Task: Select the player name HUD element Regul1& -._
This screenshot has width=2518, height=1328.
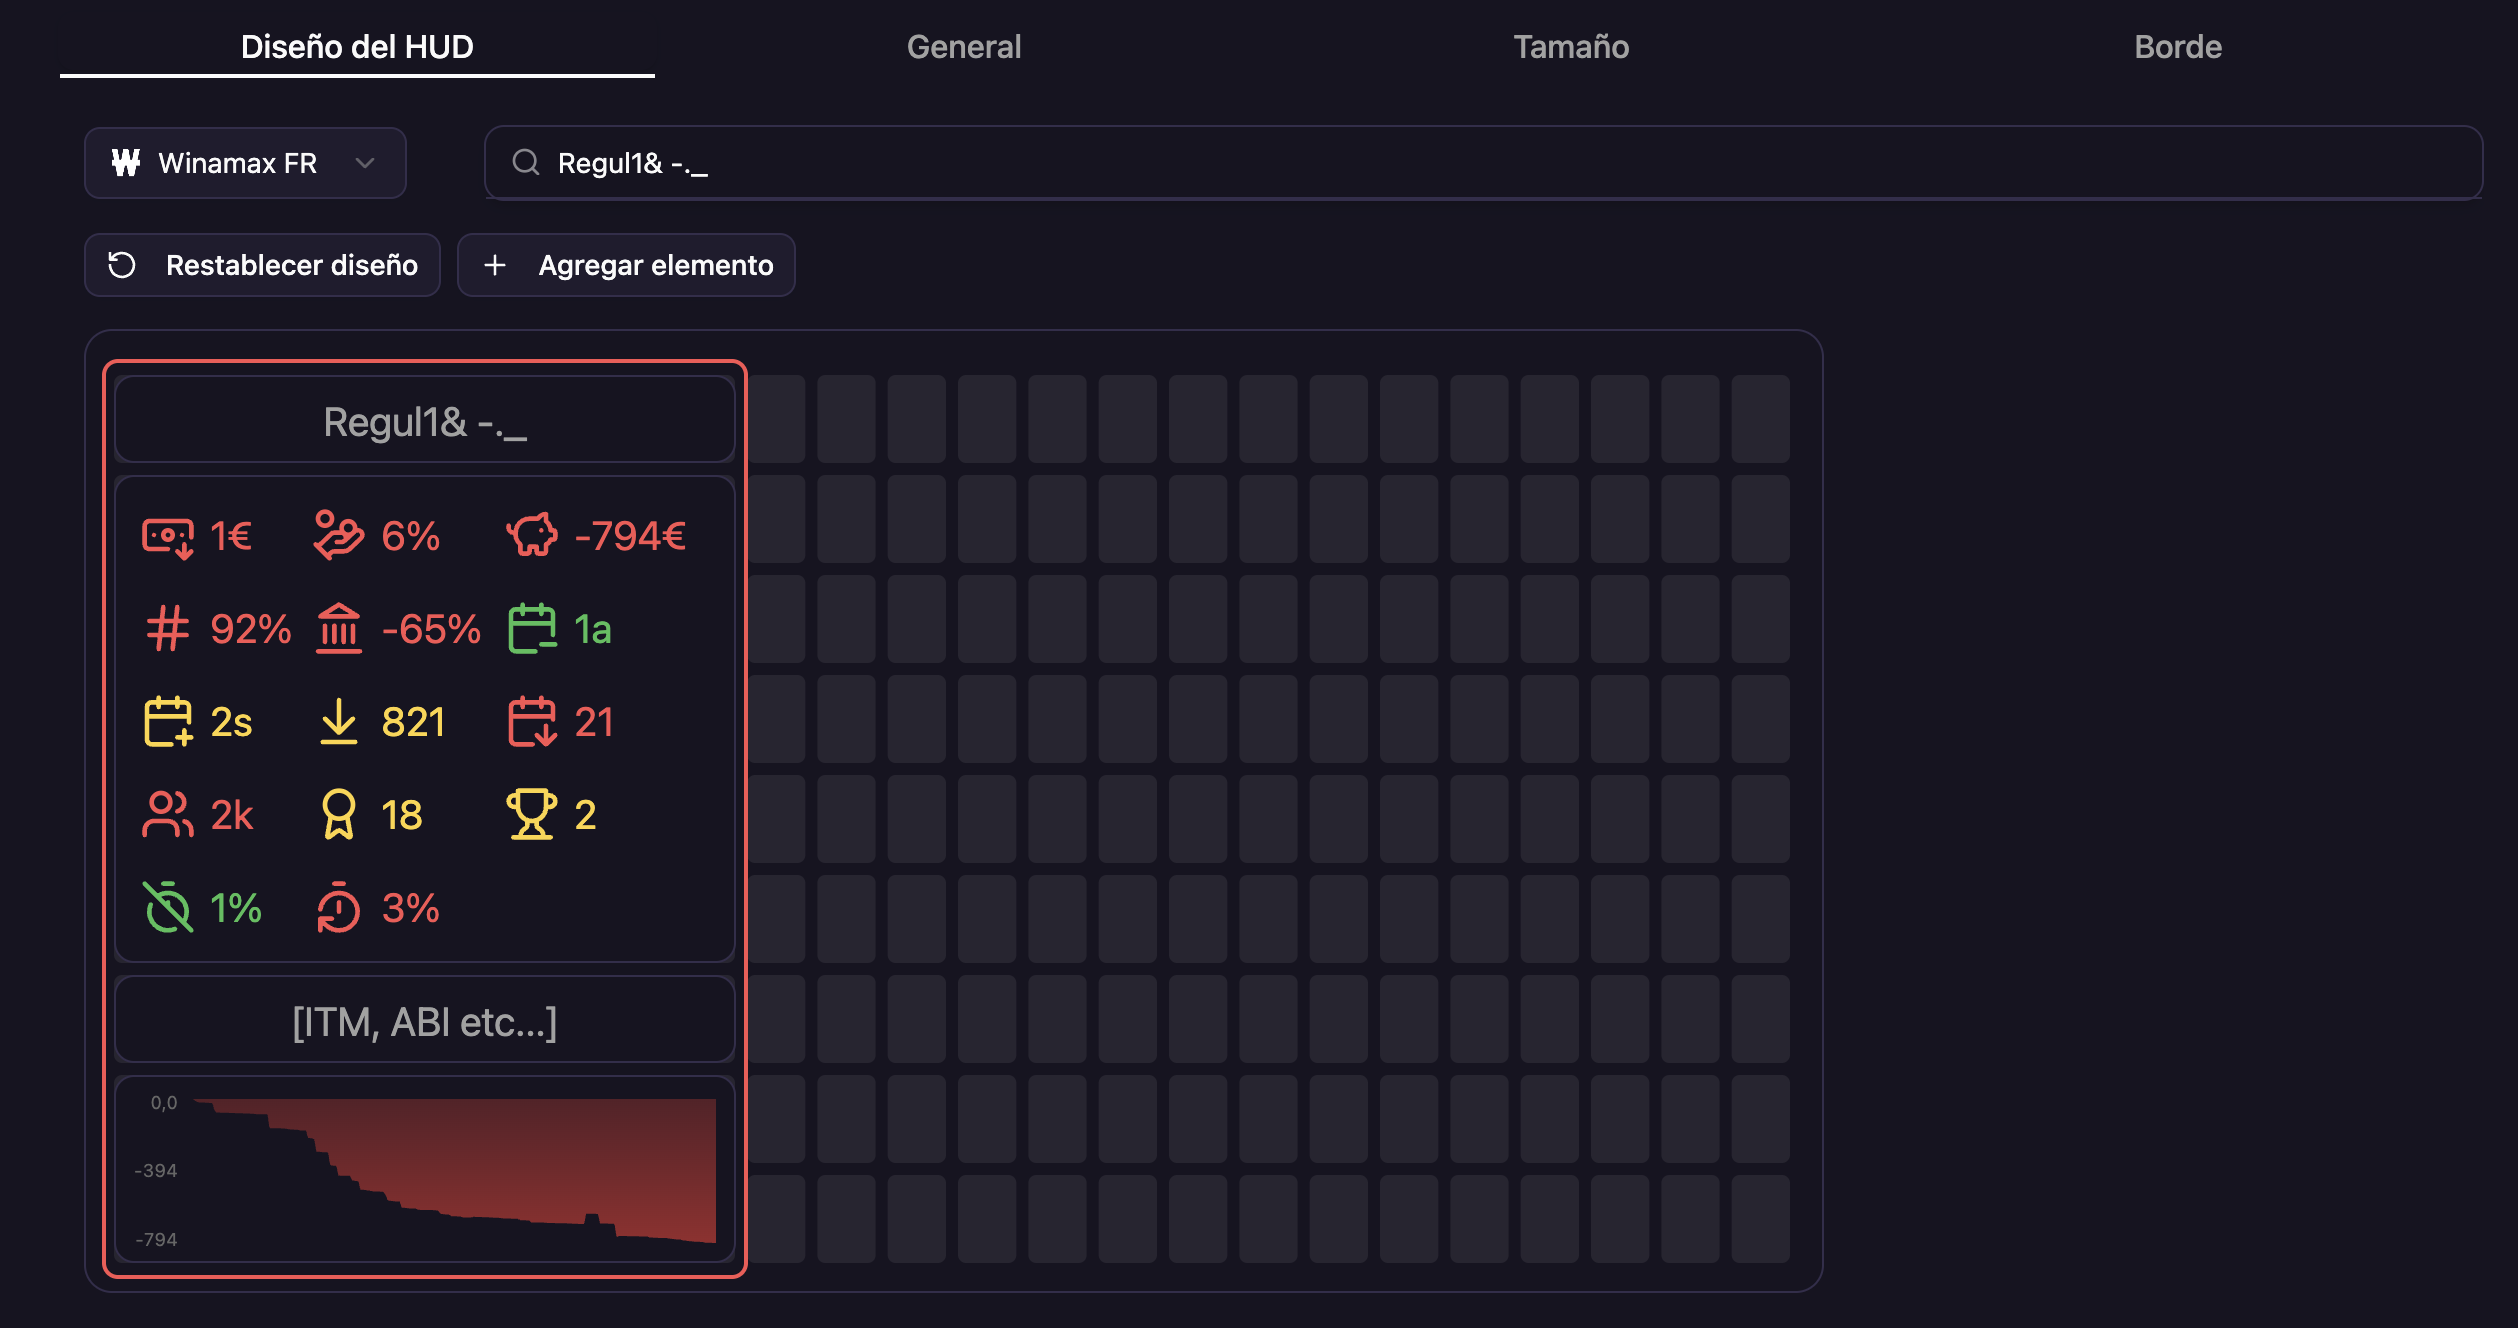Action: click(x=425, y=420)
